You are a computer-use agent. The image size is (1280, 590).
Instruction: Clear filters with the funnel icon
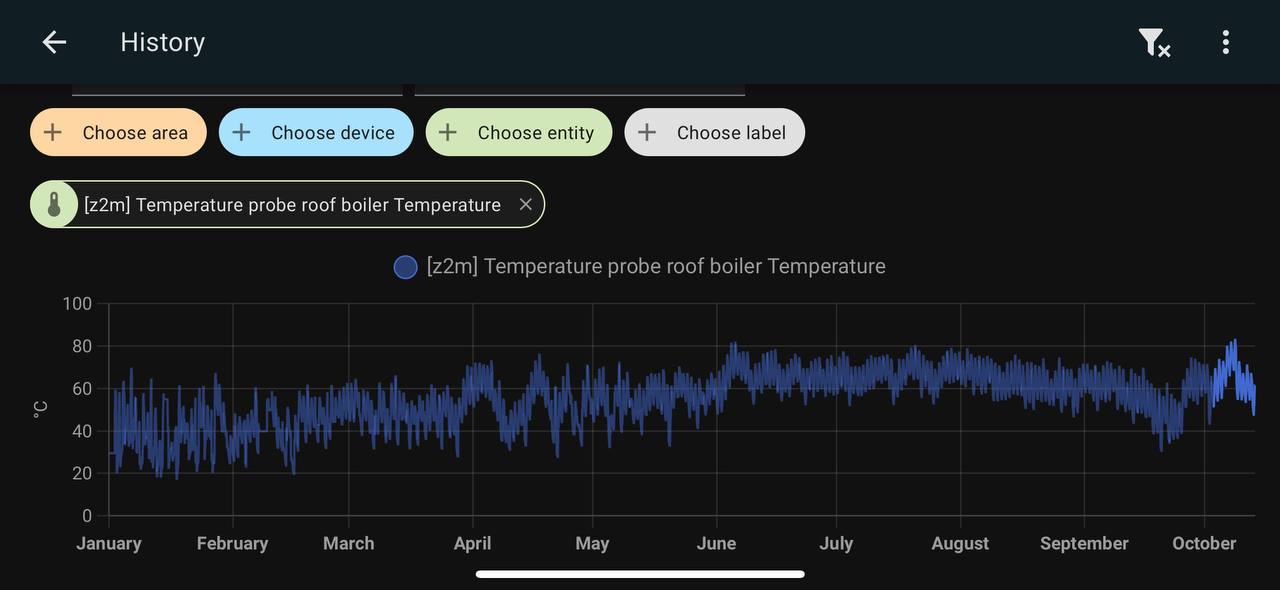coord(1154,42)
